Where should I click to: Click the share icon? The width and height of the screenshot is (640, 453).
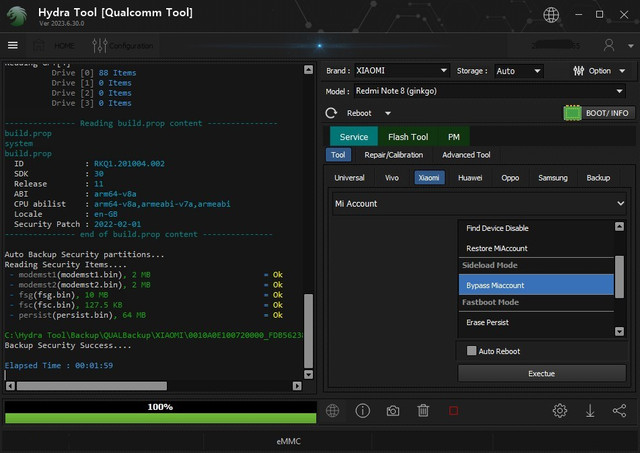click(619, 411)
